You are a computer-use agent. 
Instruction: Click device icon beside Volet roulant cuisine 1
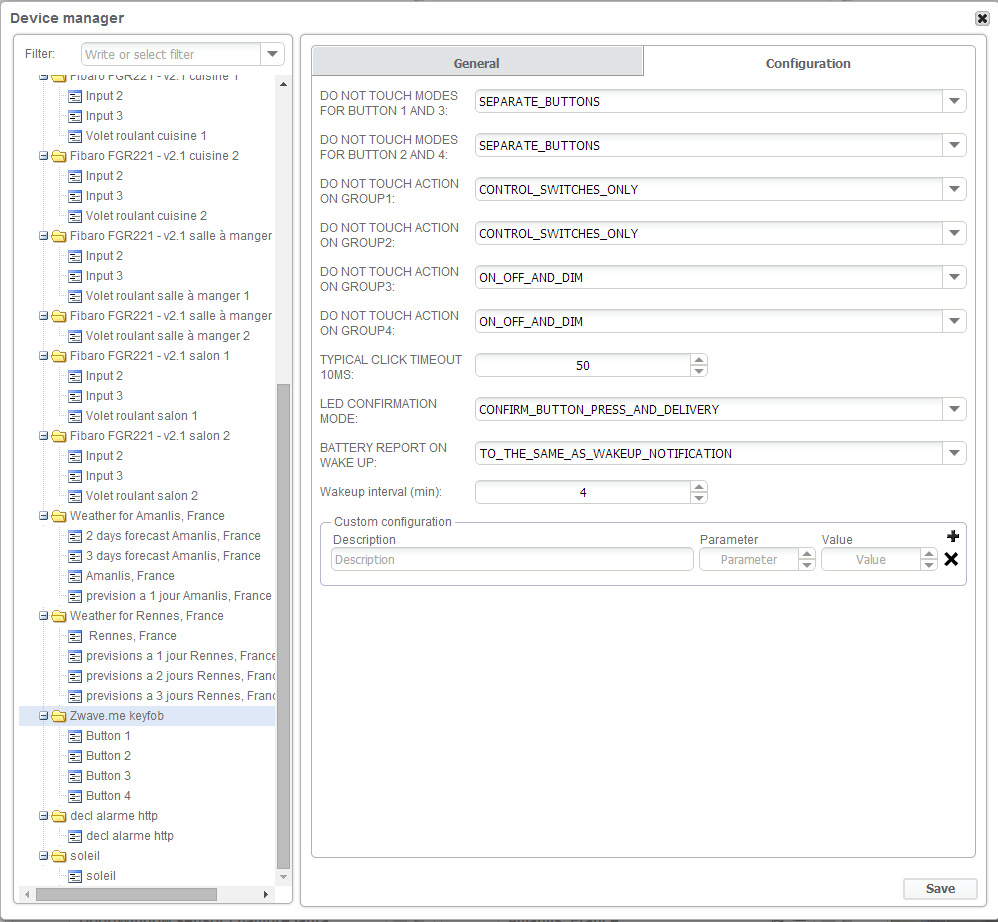(75, 136)
